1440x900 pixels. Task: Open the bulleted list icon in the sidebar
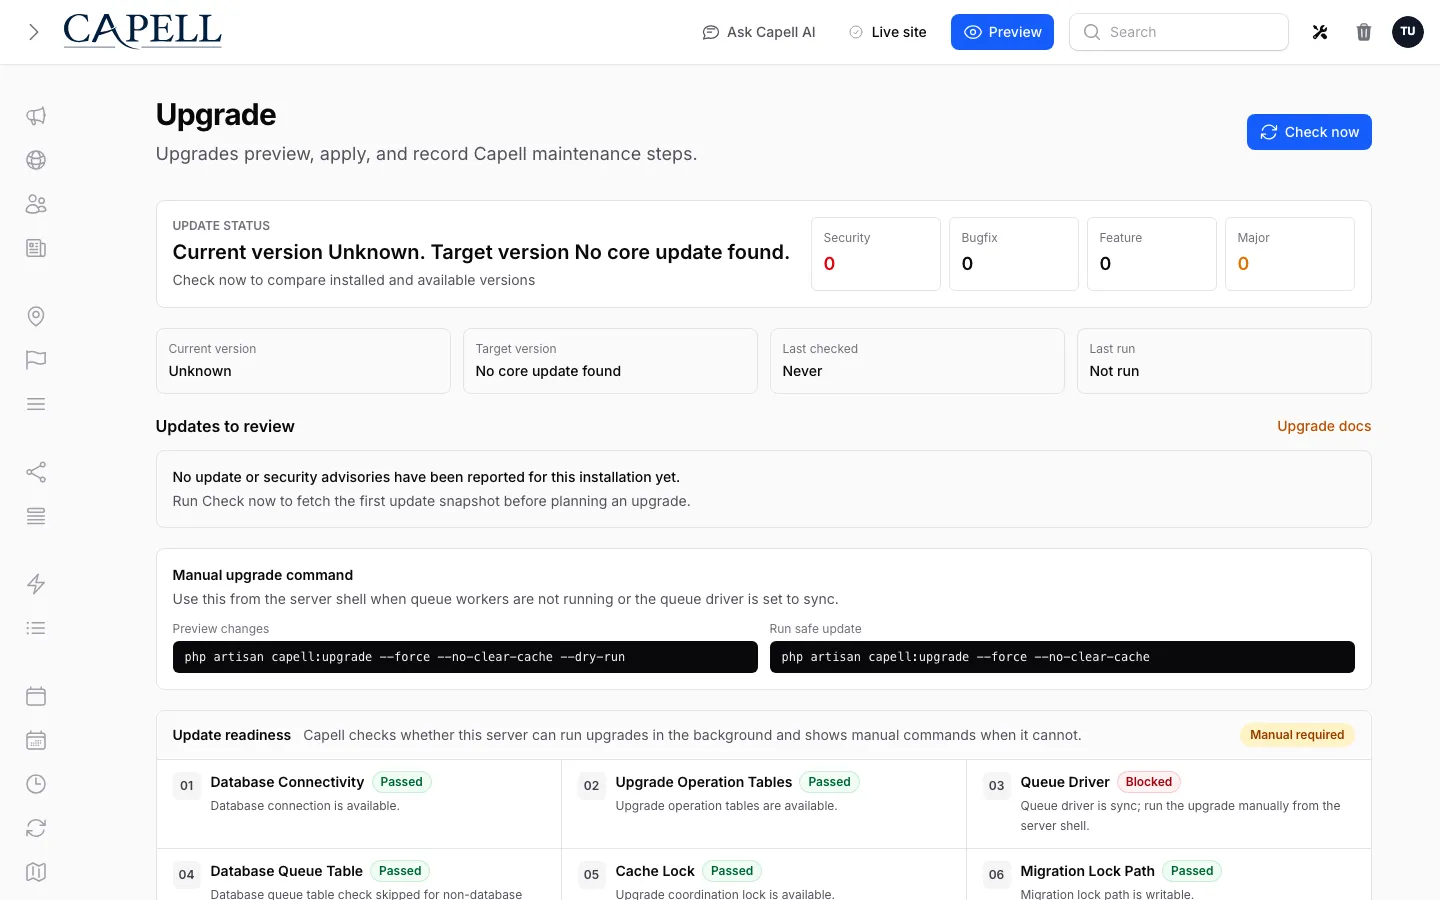pyautogui.click(x=36, y=628)
